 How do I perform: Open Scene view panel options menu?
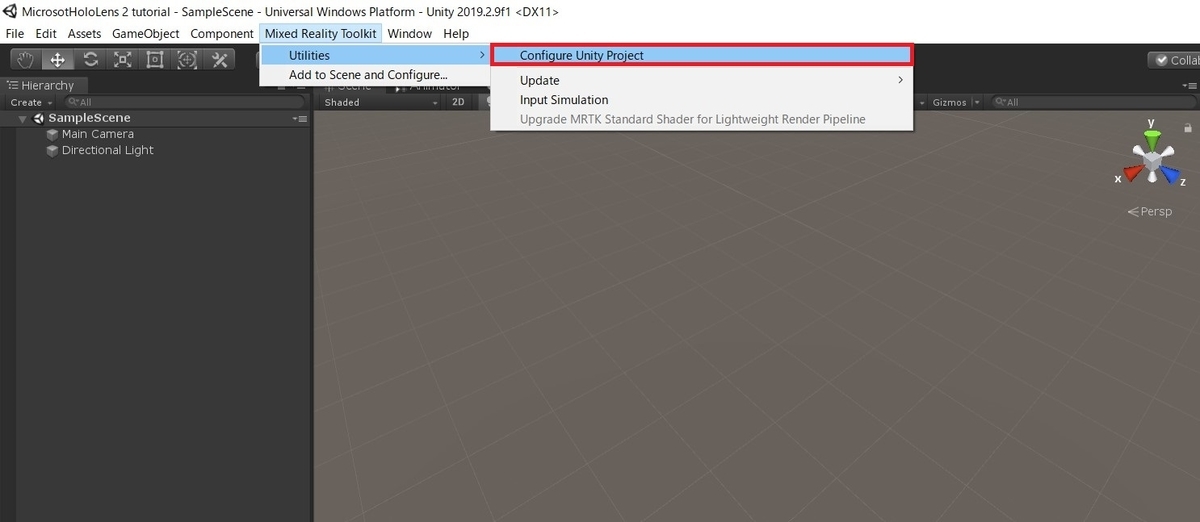[1188, 86]
